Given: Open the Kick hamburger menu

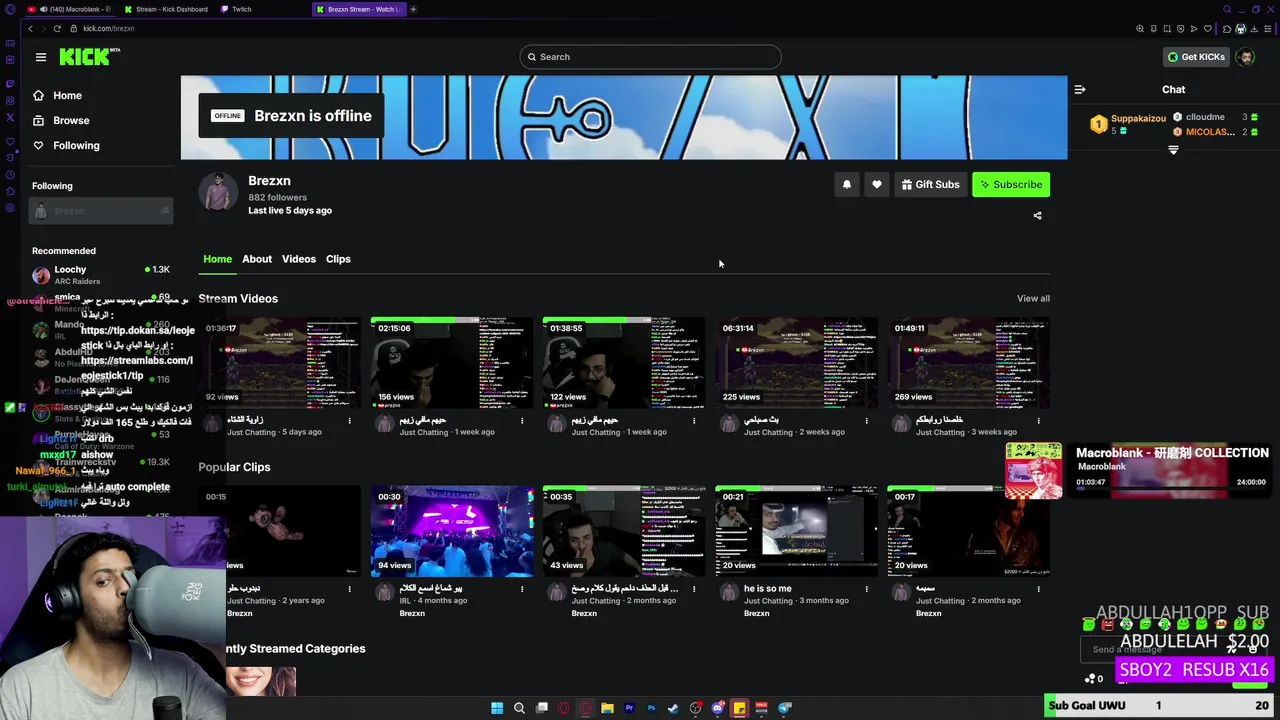Looking at the screenshot, I should point(41,57).
